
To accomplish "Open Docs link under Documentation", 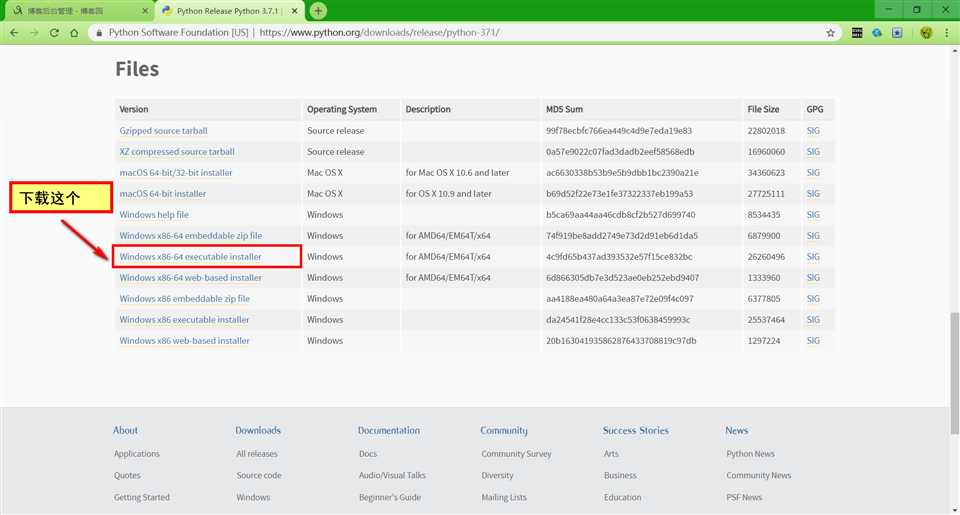I will coord(368,454).
